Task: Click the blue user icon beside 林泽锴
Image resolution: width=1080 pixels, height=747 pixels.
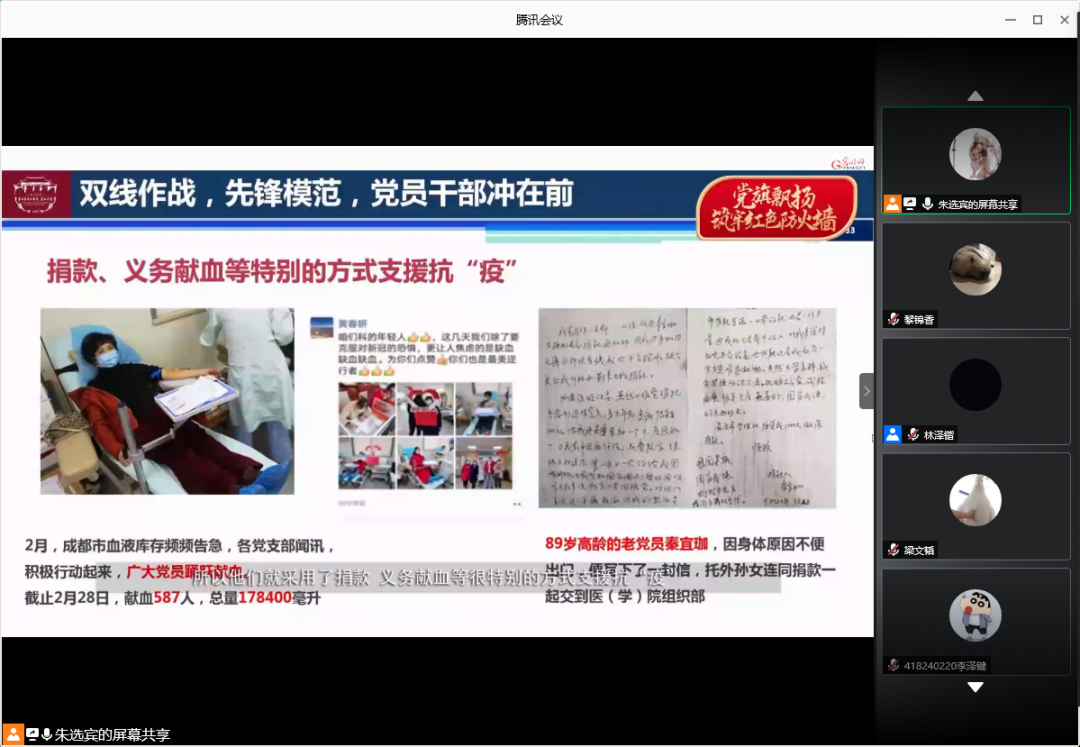Action: [x=892, y=434]
